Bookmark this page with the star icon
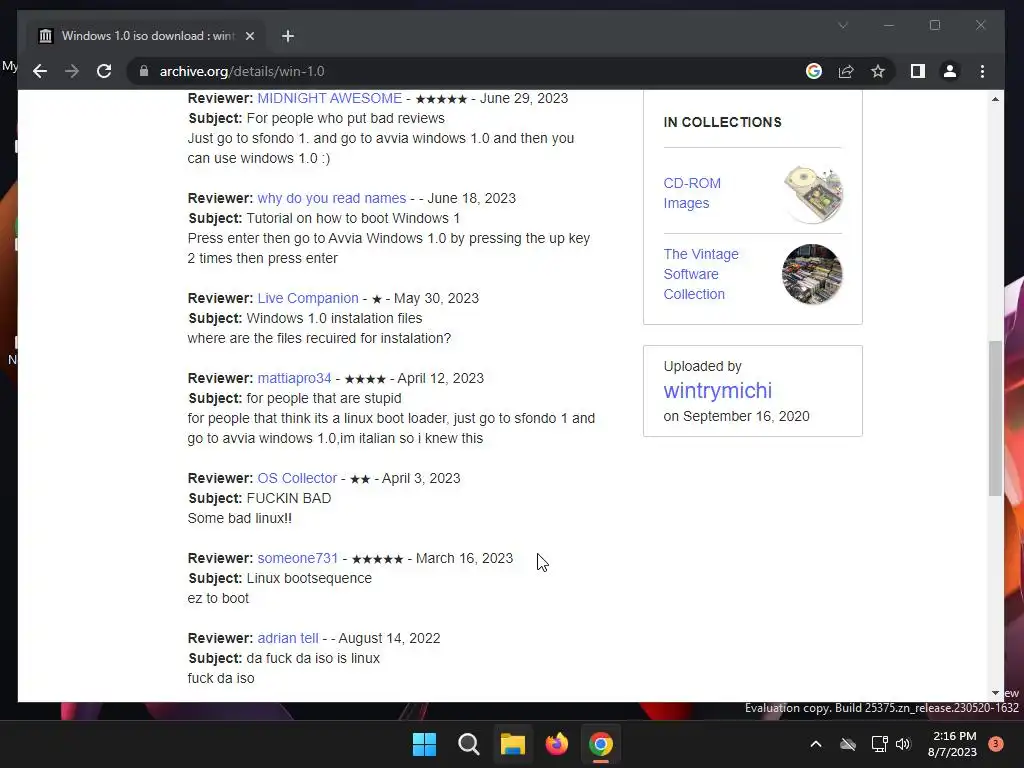This screenshot has height=768, width=1024. [x=878, y=71]
